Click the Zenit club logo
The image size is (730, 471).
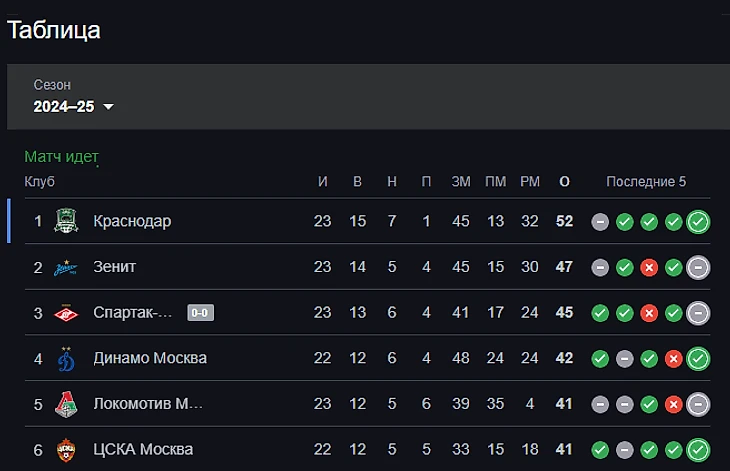(x=66, y=267)
